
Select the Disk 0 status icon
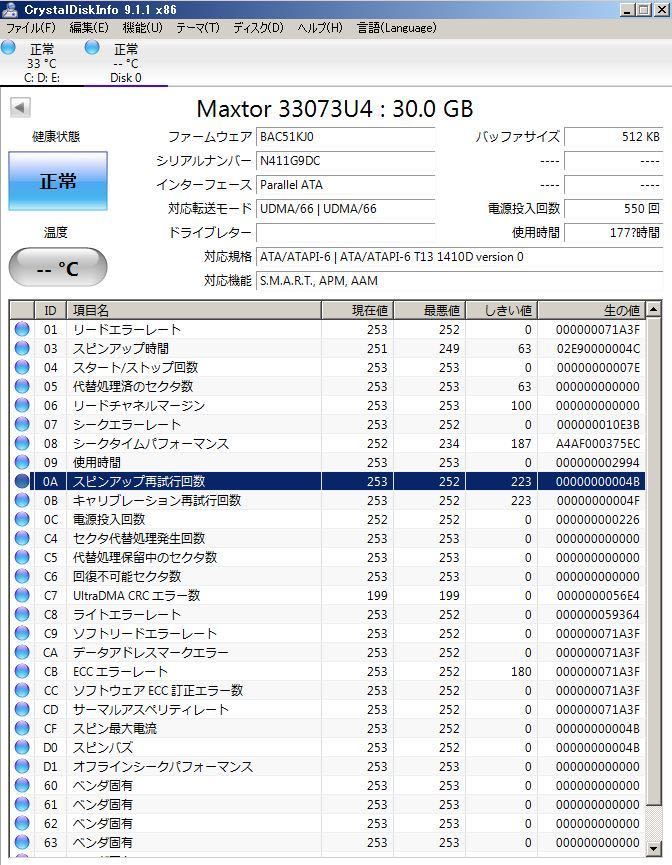coord(92,48)
